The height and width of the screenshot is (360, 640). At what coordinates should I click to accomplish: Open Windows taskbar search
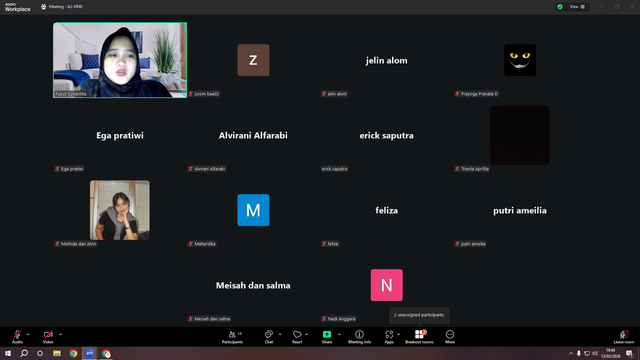24,353
